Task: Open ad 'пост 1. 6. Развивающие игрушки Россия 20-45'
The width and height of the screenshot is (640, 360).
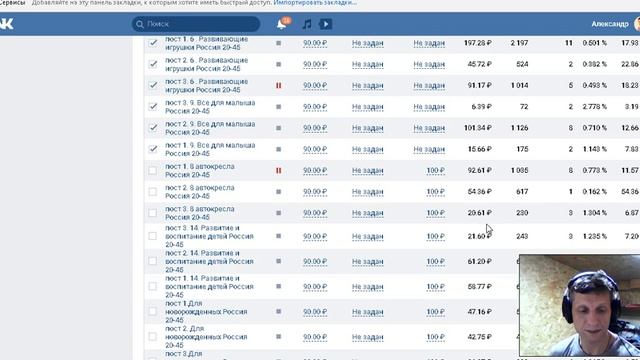Action: coord(207,43)
